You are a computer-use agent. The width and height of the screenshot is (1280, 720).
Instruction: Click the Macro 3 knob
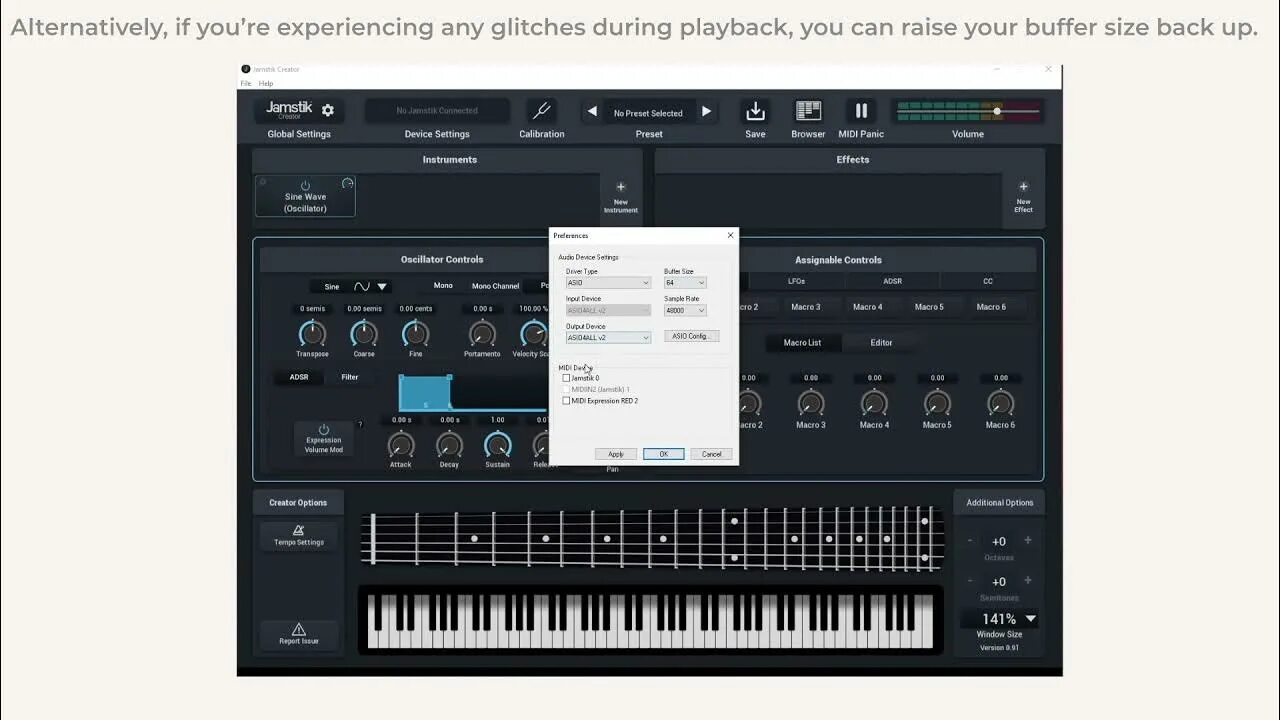(810, 403)
